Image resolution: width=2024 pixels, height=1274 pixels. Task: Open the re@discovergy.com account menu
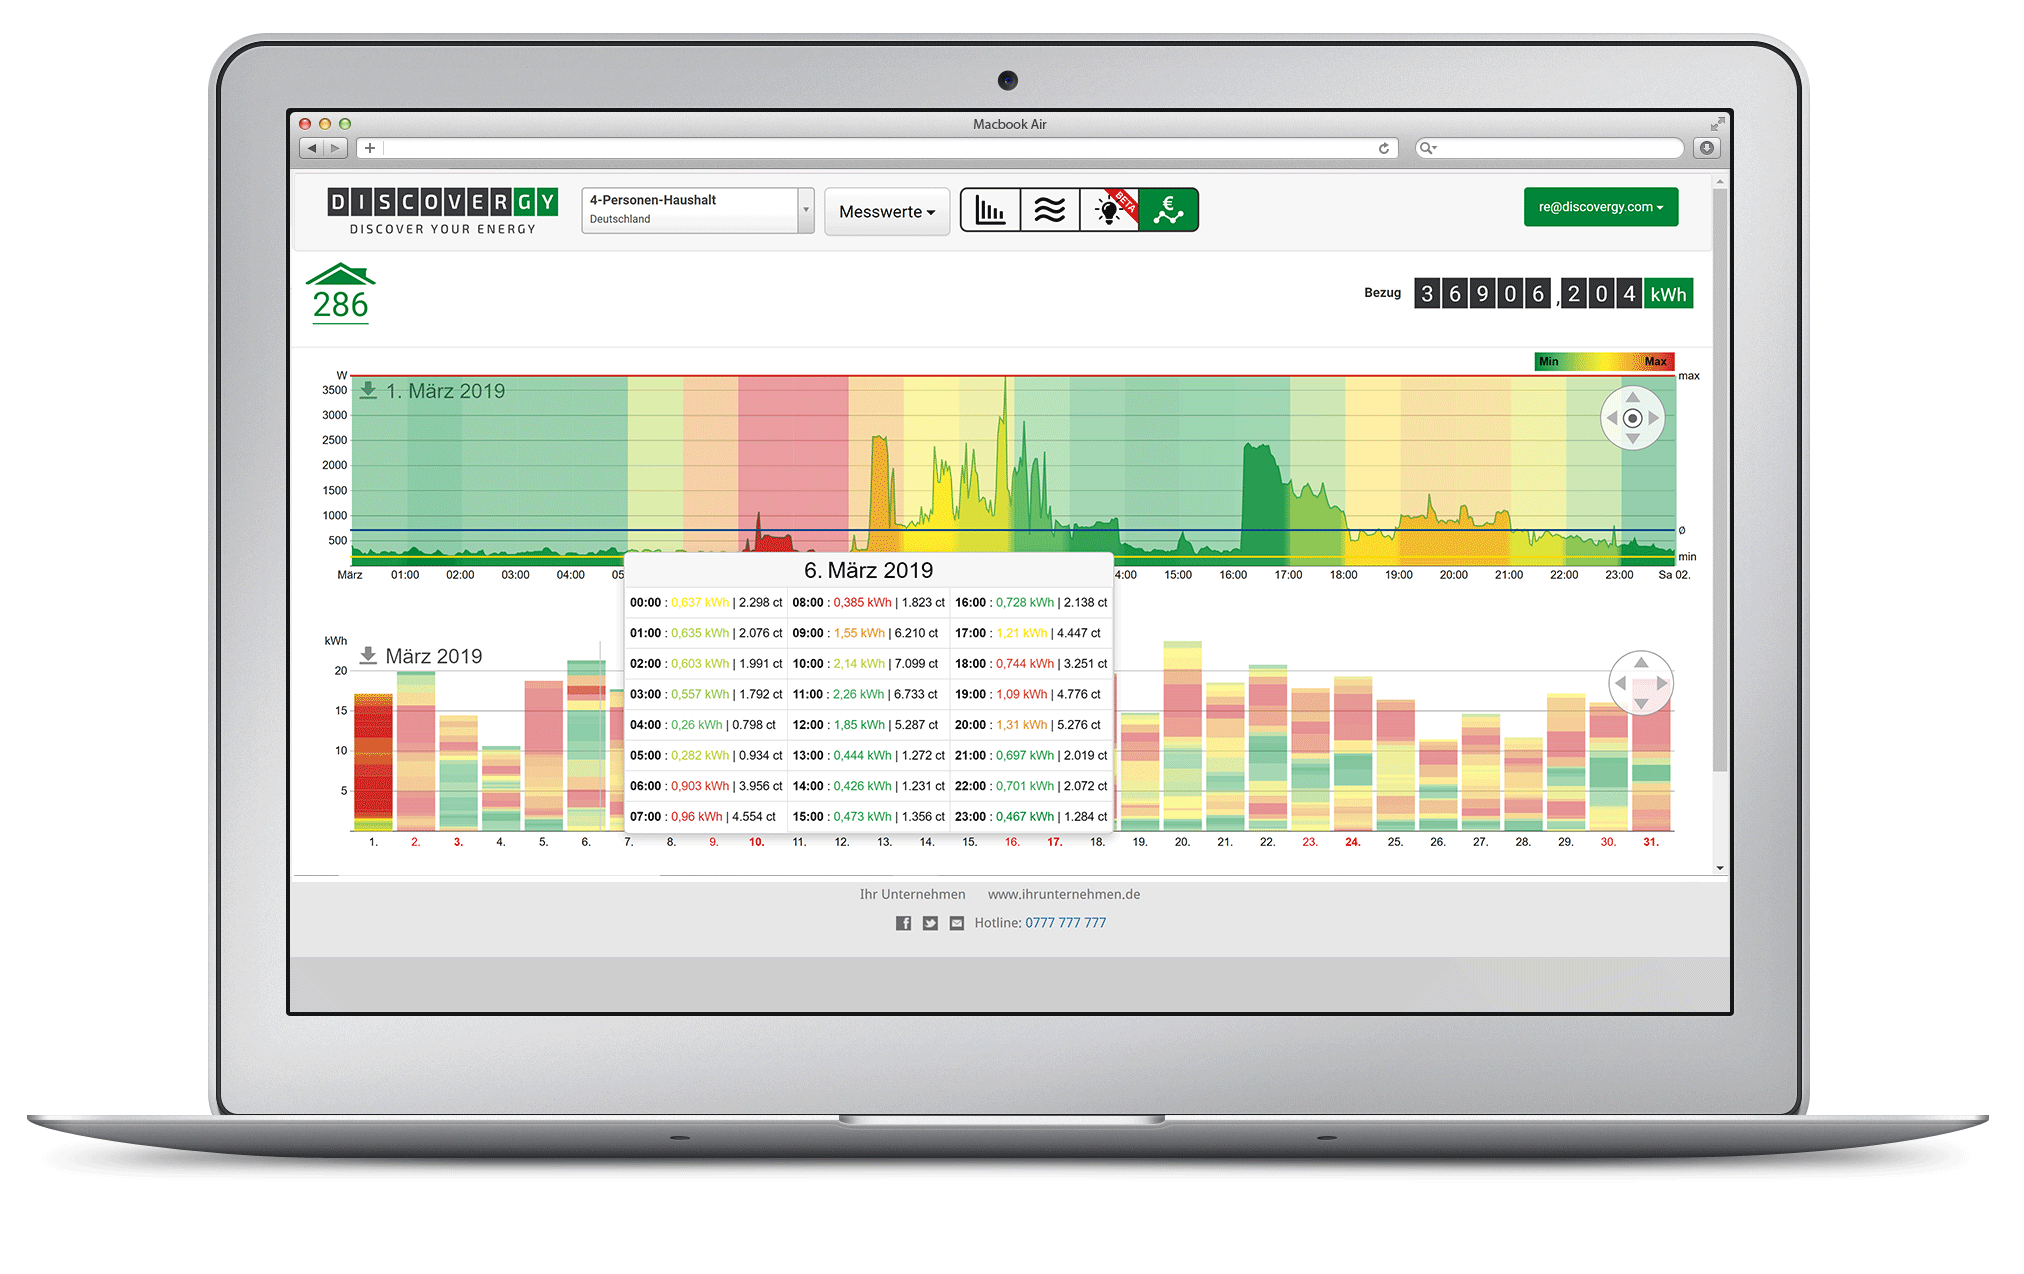tap(1600, 207)
